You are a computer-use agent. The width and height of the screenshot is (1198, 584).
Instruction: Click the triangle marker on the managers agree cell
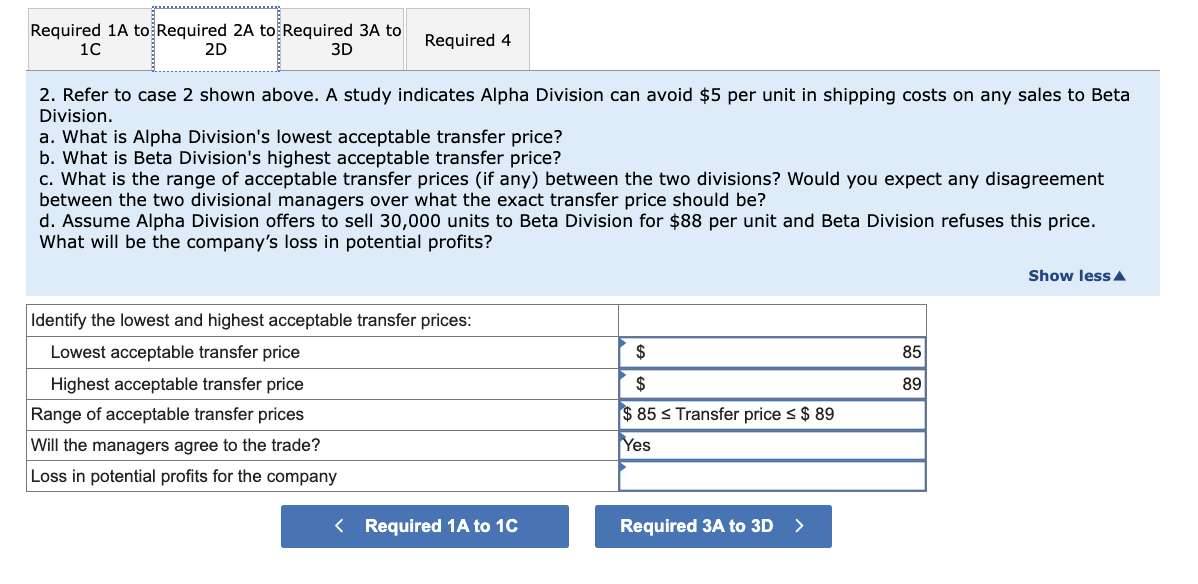click(x=622, y=438)
